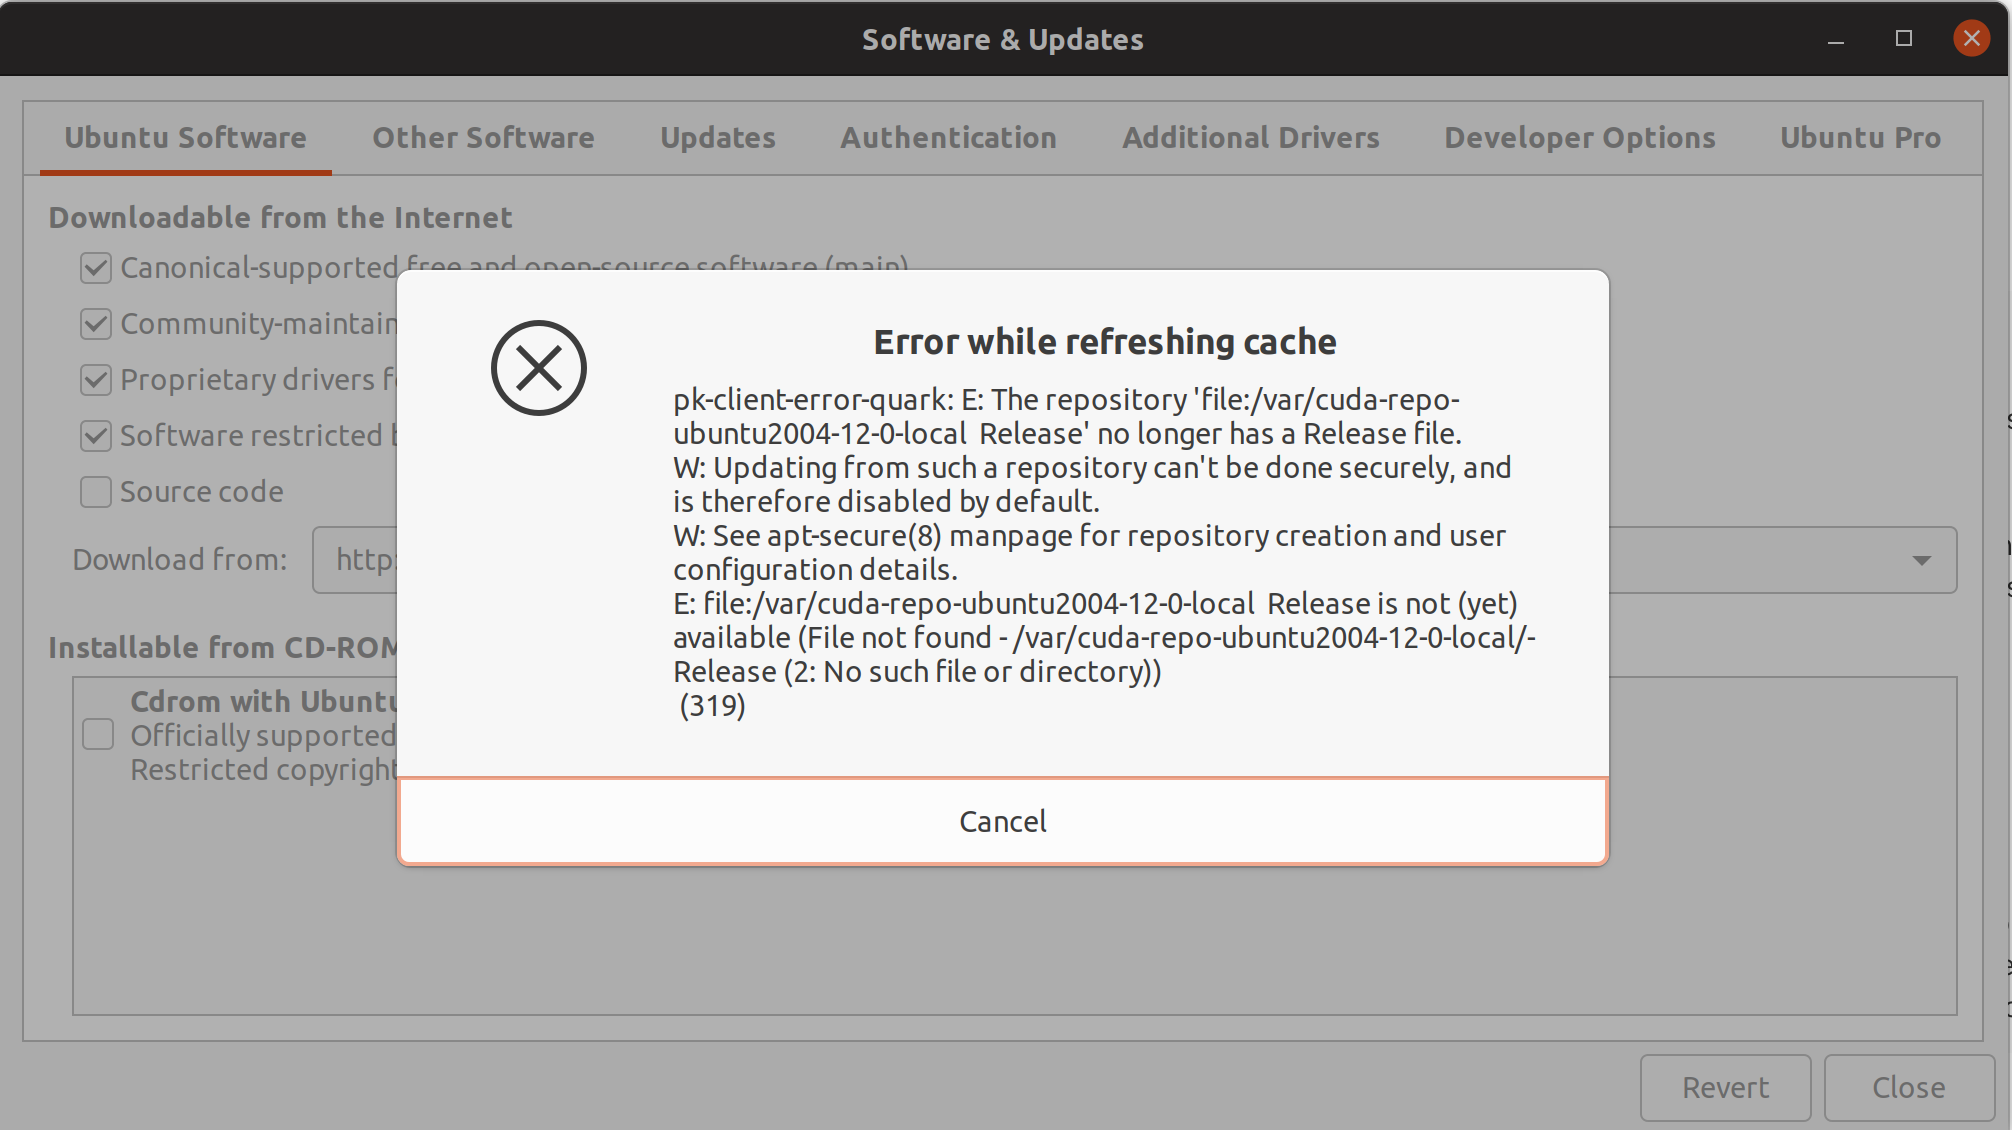Switch to the Other Software tab
Screen dimensions: 2012x1130
(x=483, y=137)
